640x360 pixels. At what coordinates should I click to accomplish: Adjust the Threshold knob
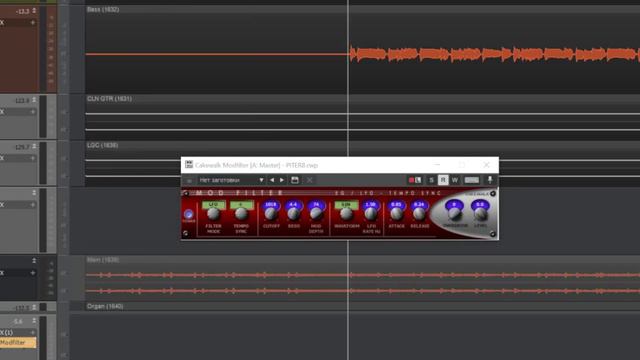point(454,214)
